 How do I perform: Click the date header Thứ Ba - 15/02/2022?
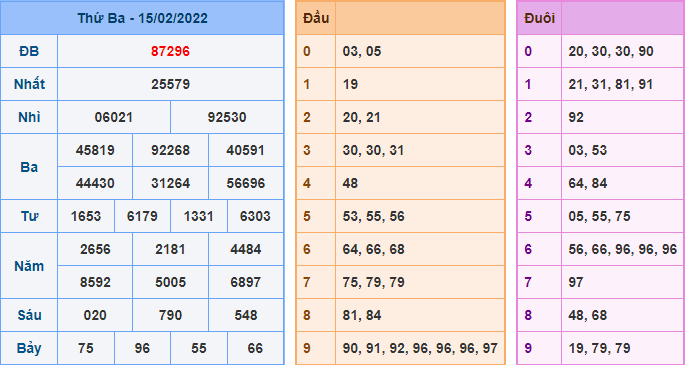(142, 18)
